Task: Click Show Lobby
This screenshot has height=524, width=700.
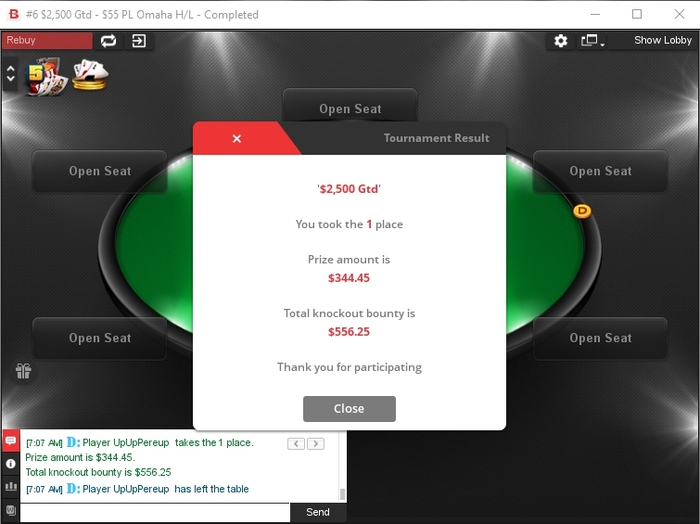Action: click(x=663, y=40)
